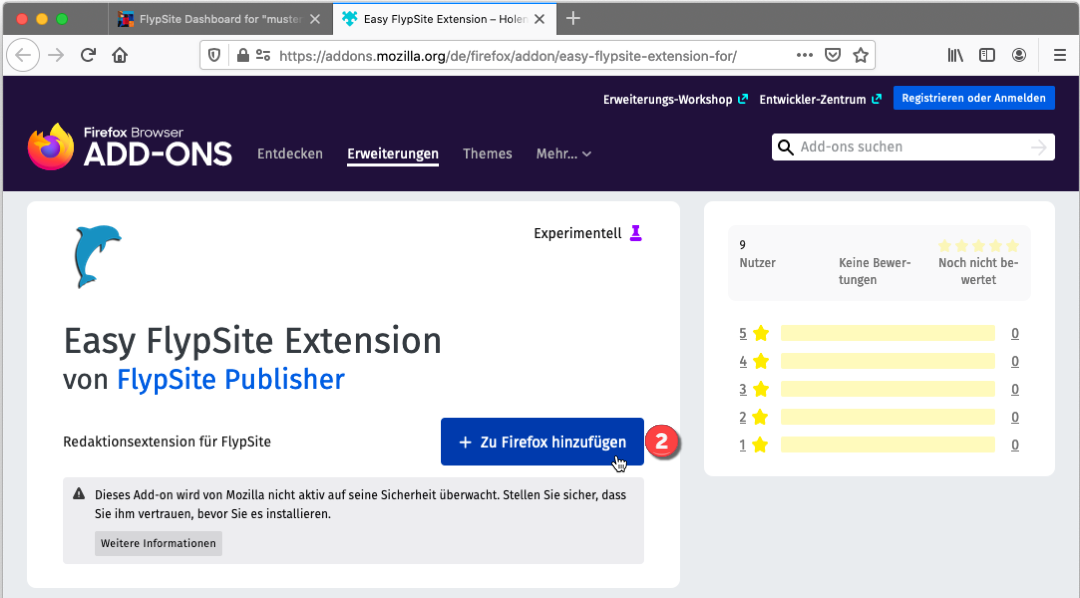
Task: Open the Entdecken section
Action: 290,154
